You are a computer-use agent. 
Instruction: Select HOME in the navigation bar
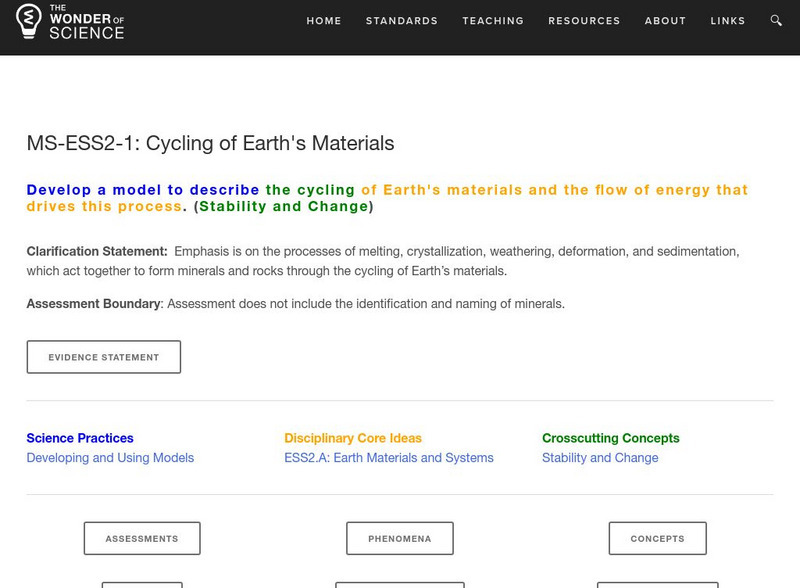324,20
